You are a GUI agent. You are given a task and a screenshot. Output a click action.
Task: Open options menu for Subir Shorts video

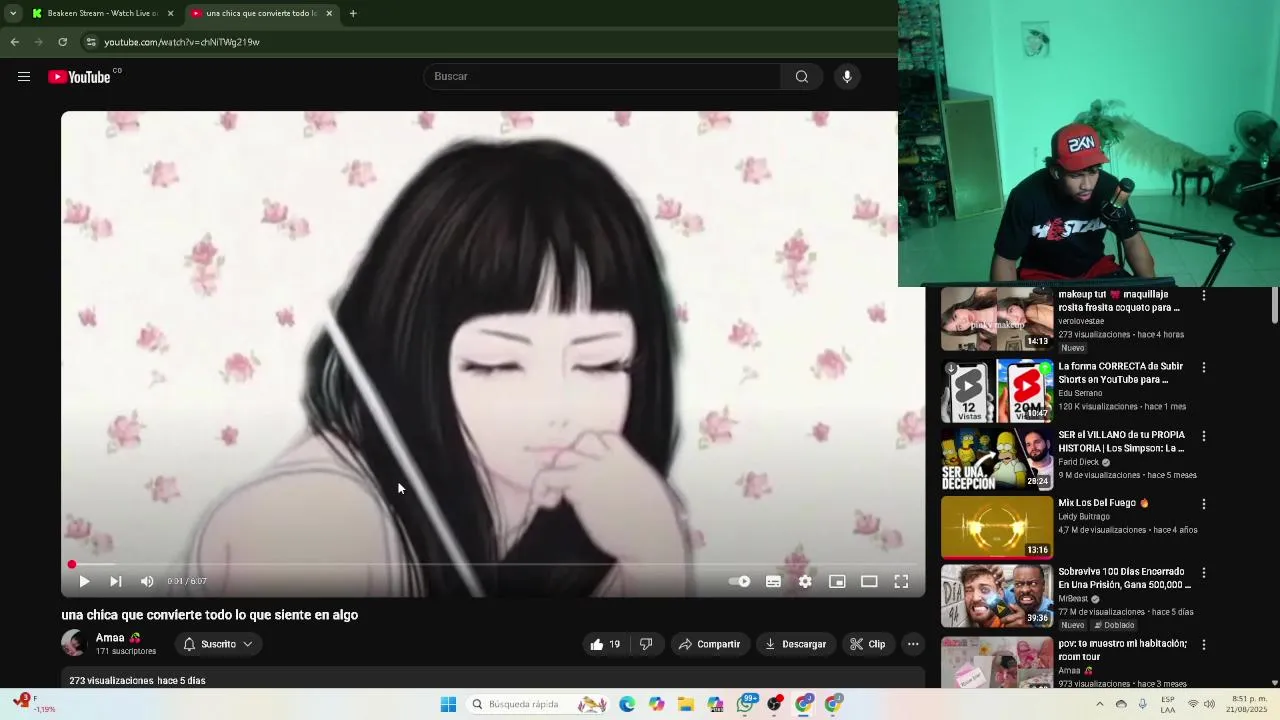1204,368
